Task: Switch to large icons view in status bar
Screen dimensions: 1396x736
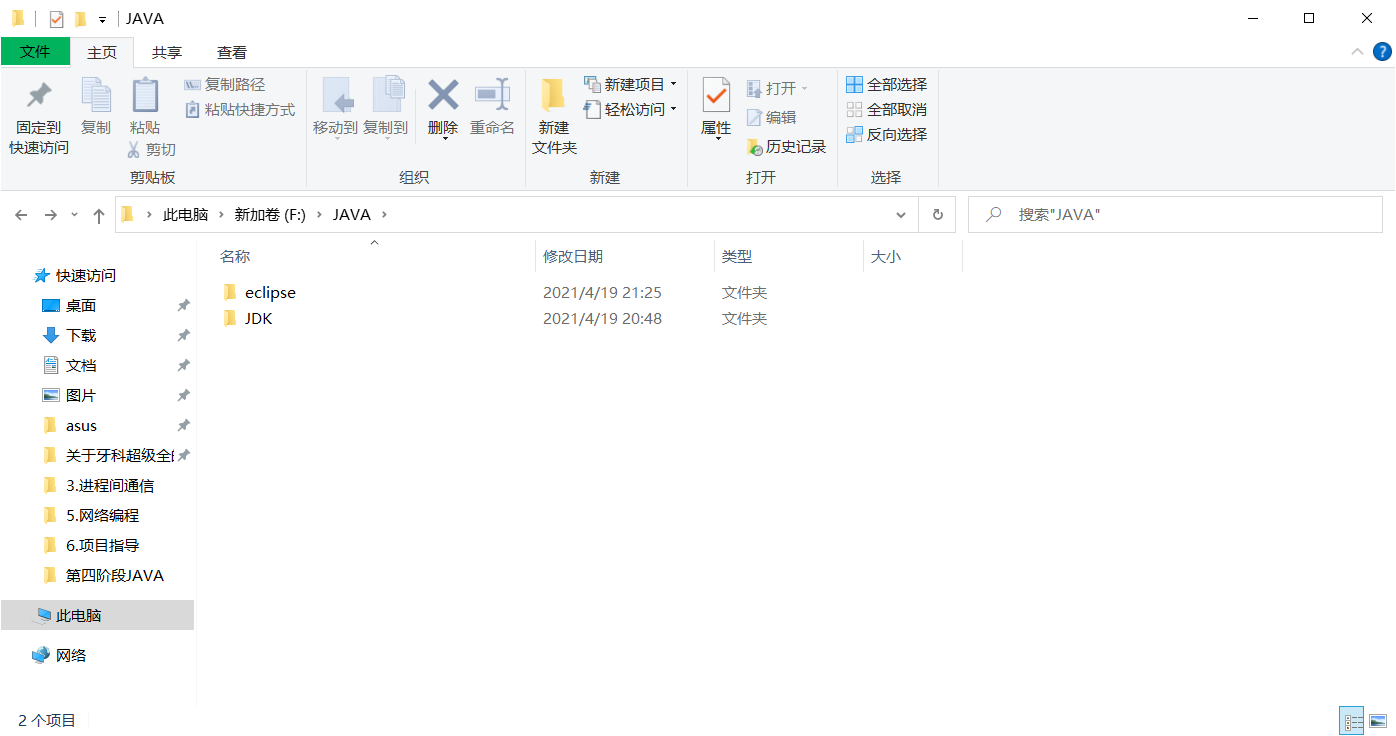Action: point(1379,720)
